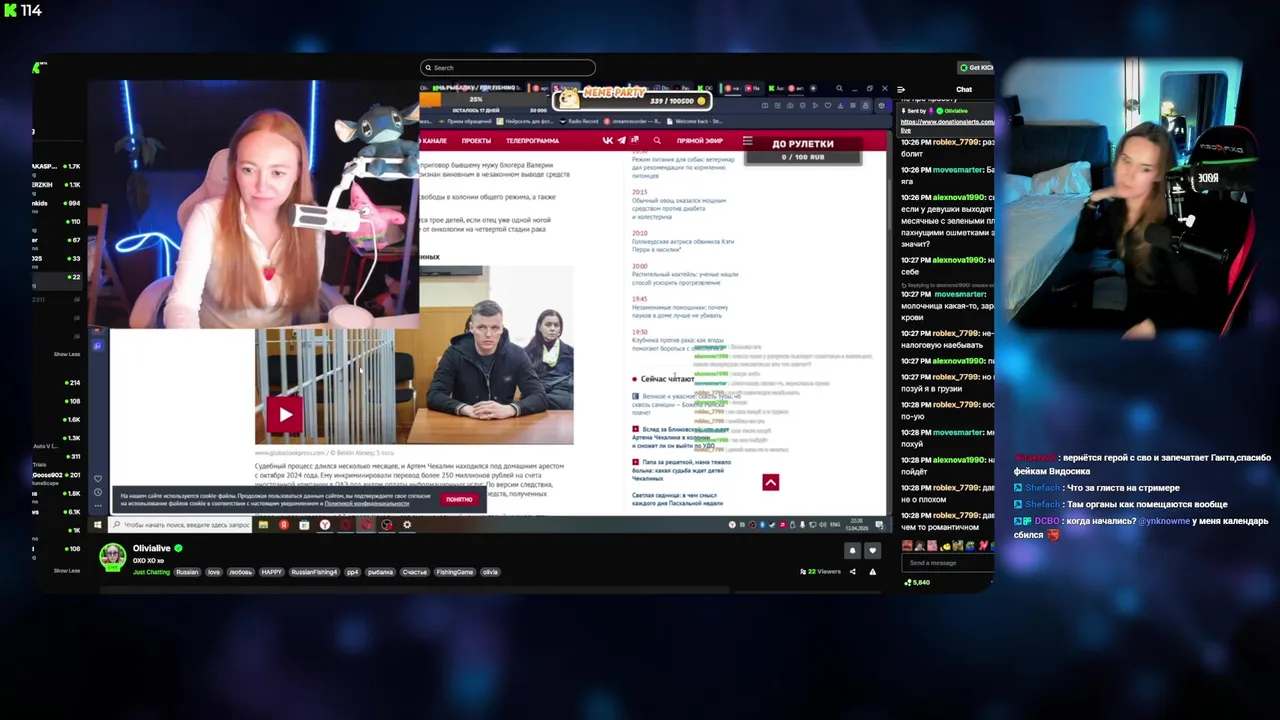
Task: Click the red scroll-to-top arrow button
Action: [770, 482]
